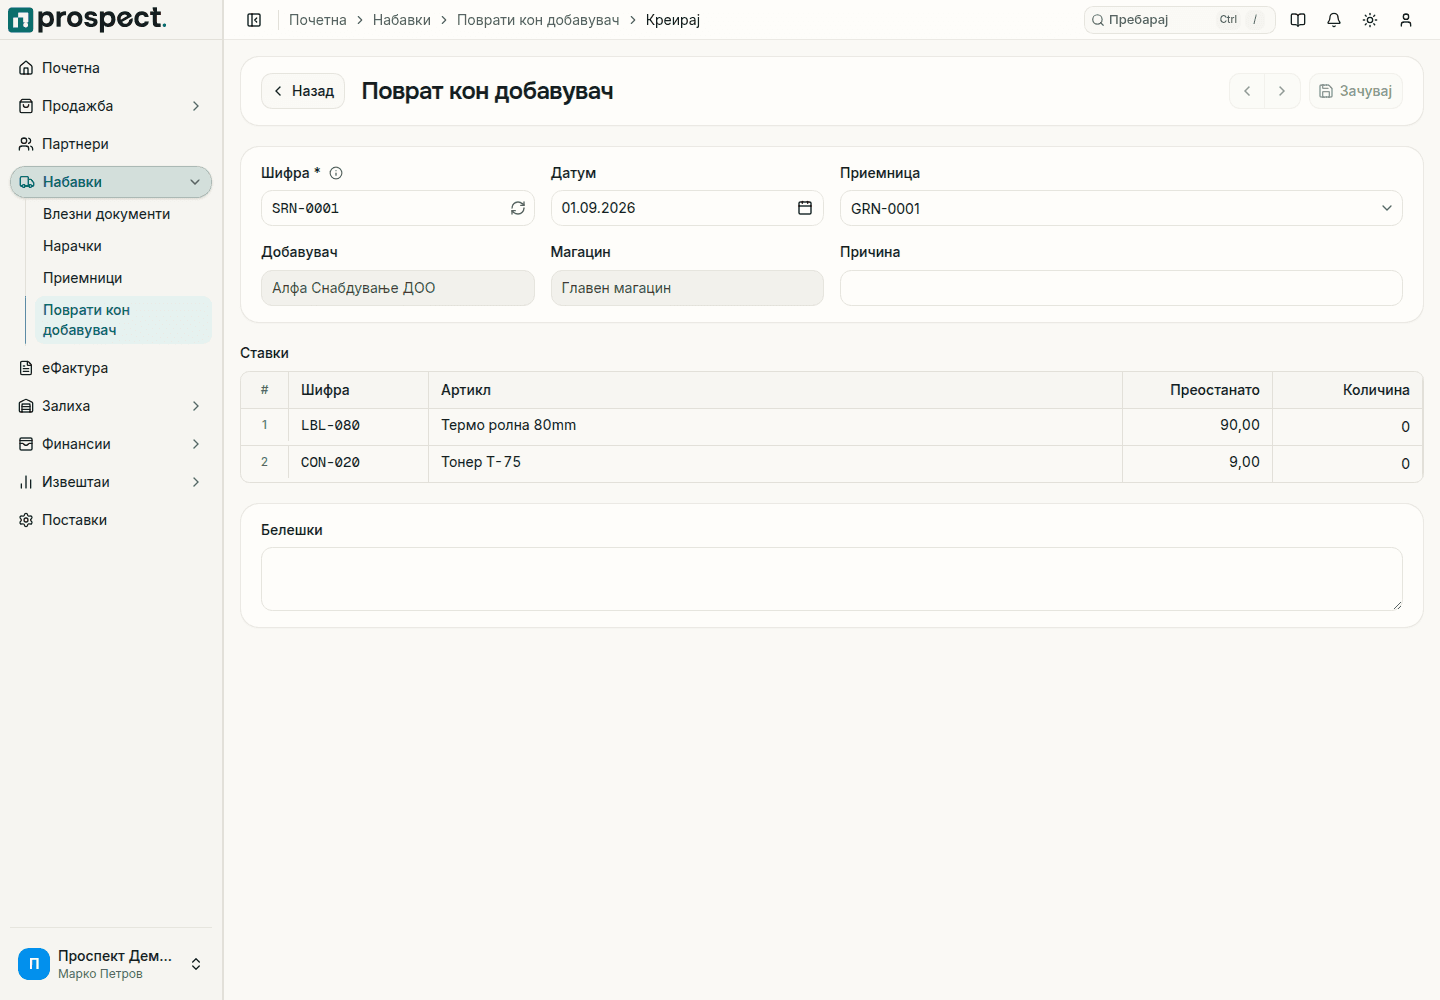
Task: Open Приемници submenu item
Action: pos(123,278)
